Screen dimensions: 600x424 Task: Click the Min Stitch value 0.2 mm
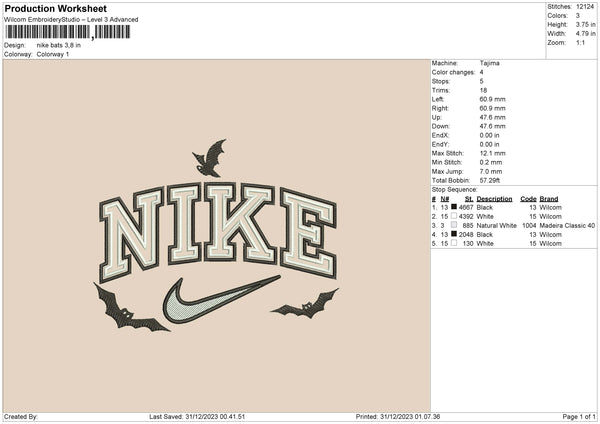point(491,162)
